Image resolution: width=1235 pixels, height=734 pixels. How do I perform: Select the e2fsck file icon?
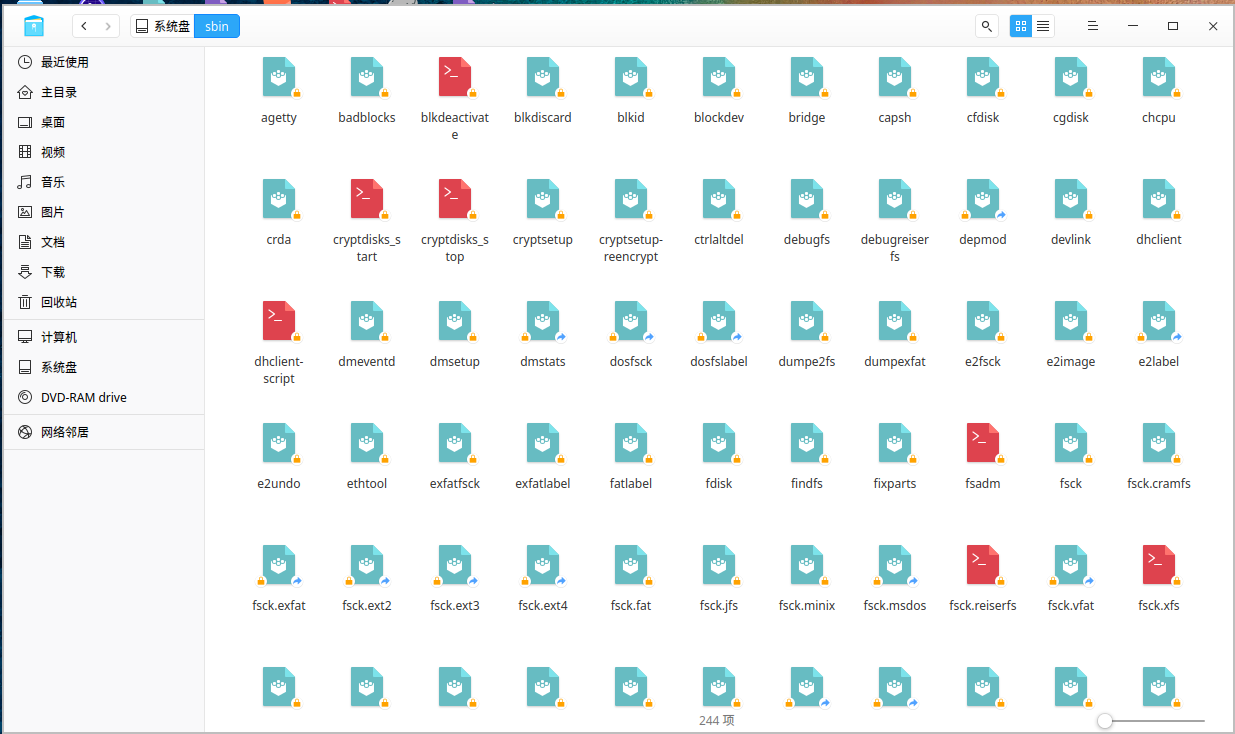pyautogui.click(x=983, y=321)
